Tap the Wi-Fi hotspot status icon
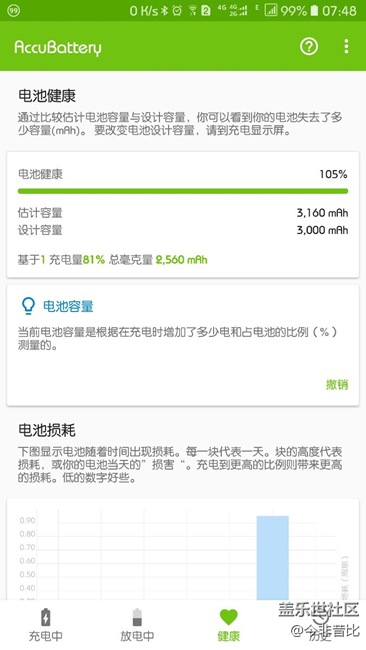Screen dimensions: 366x650 tap(192, 11)
